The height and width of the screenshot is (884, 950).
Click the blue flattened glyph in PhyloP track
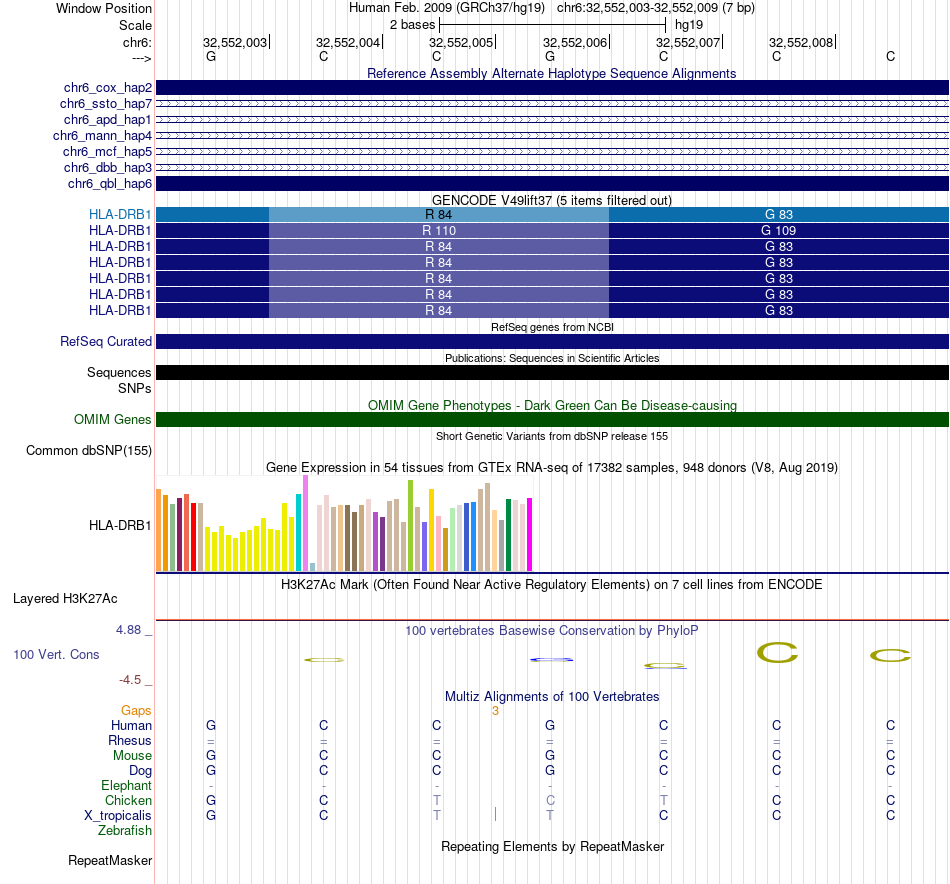551,659
